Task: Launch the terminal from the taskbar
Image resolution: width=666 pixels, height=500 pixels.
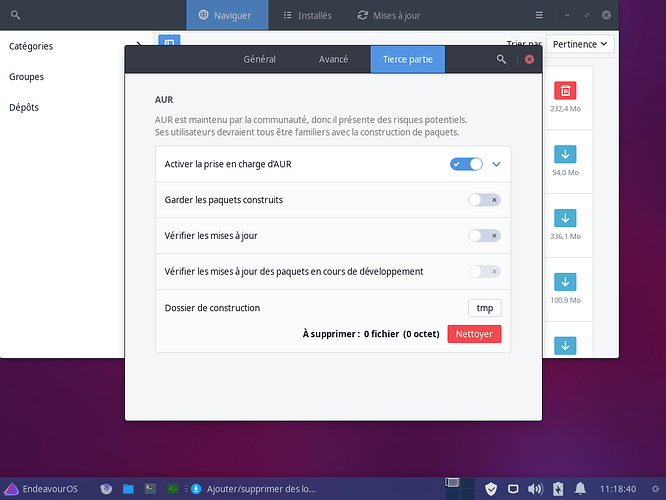Action: [x=150, y=489]
